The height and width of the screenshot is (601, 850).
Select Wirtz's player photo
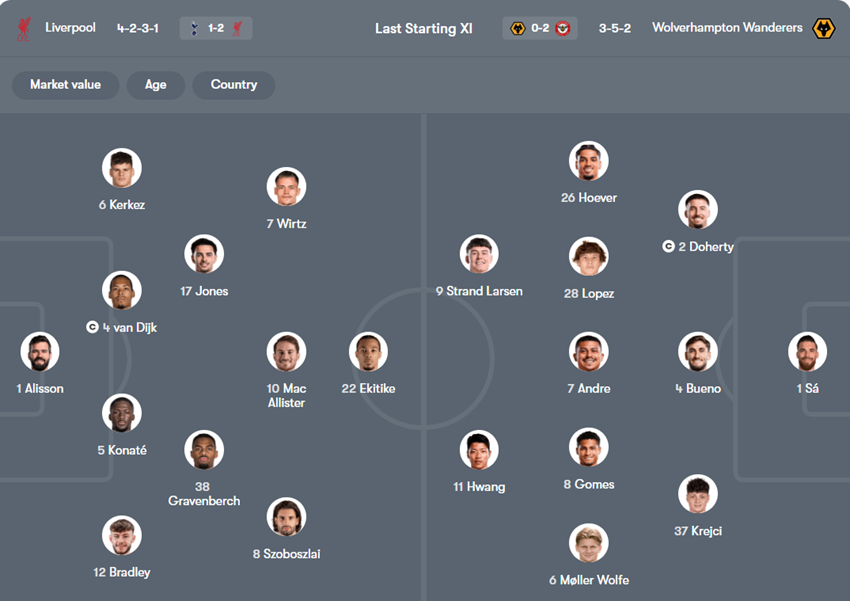(286, 187)
